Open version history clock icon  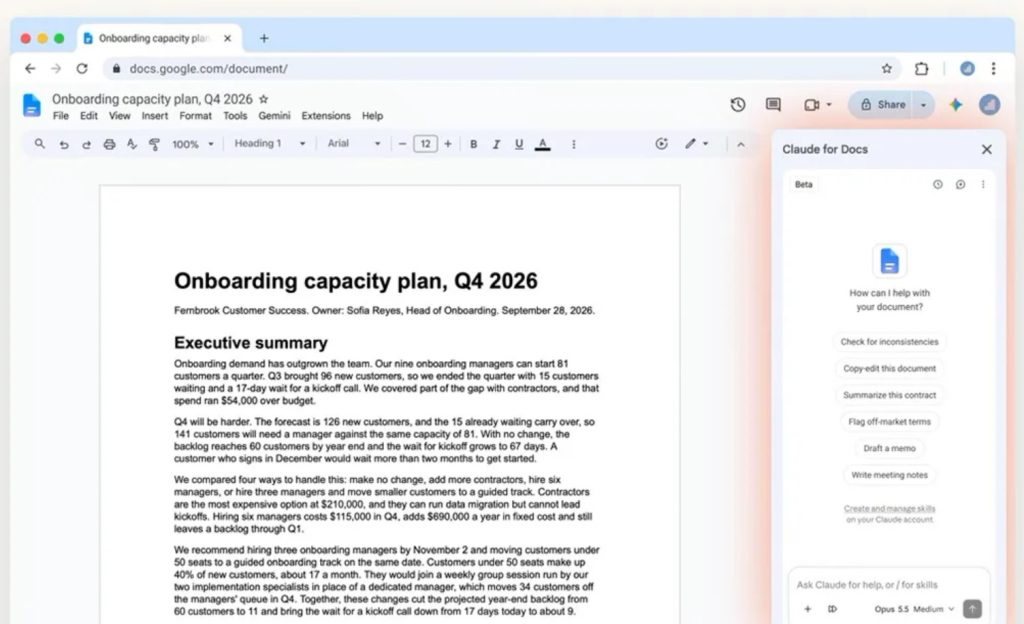pos(738,104)
